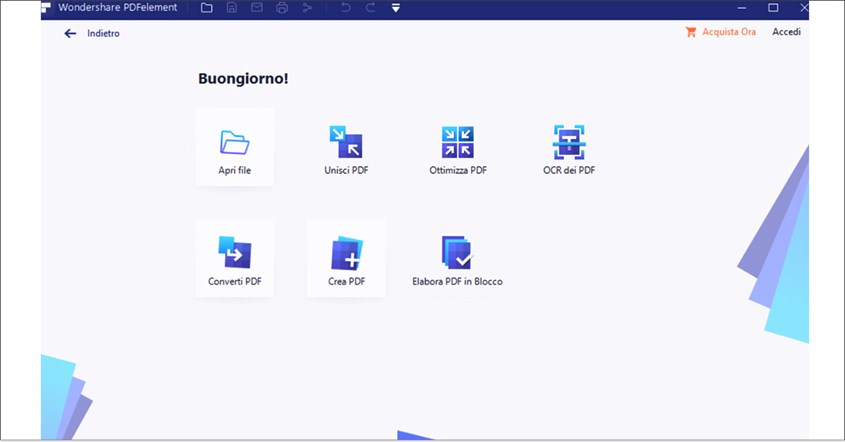Open the Converti PDF tool
This screenshot has height=442, width=845.
(234, 258)
